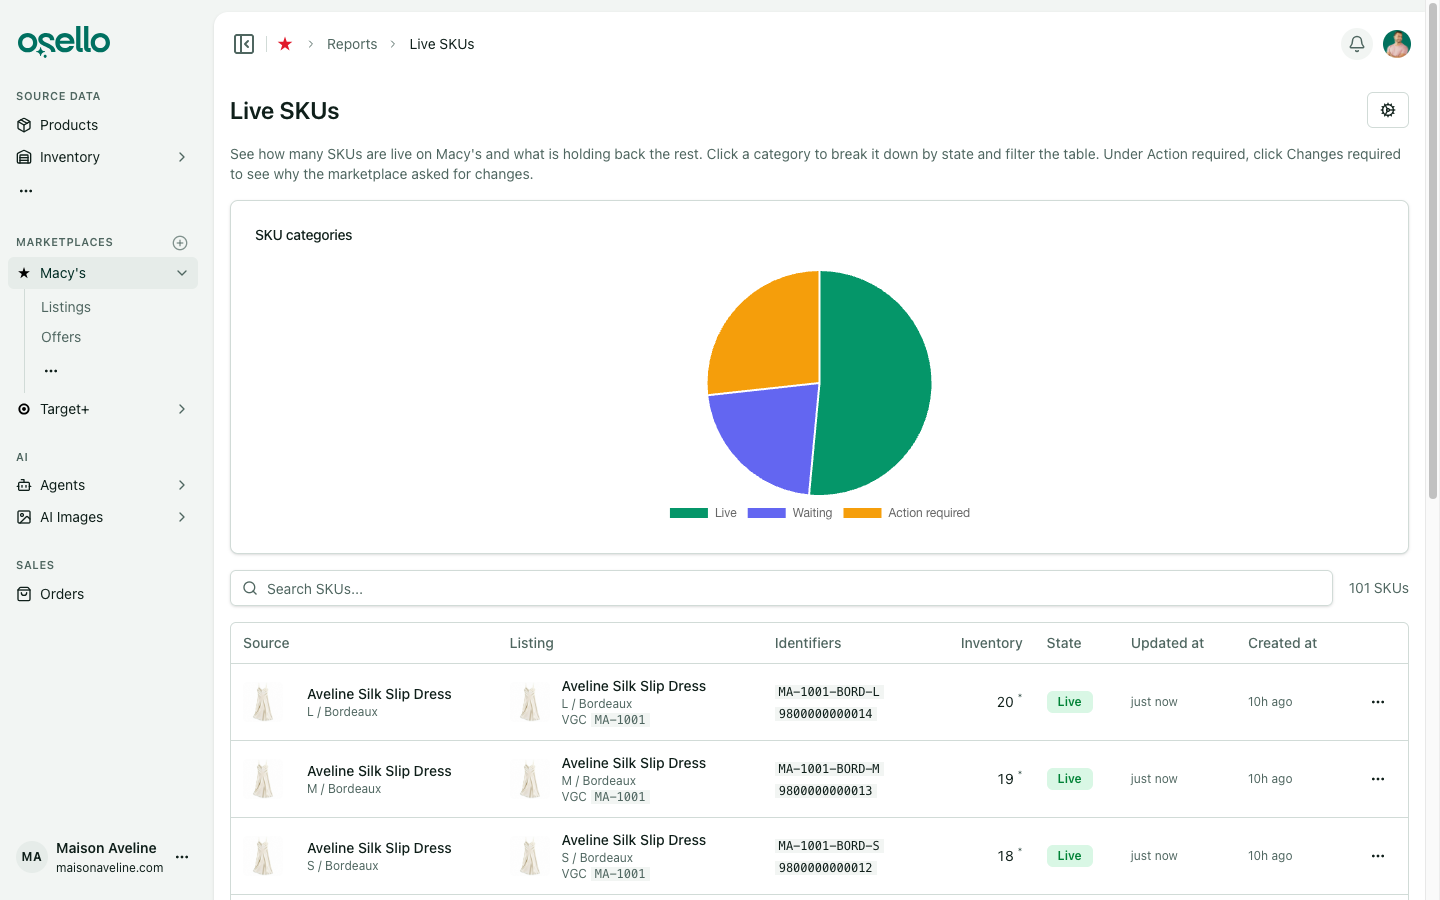Add a marketplace plus icon
This screenshot has width=1440, height=900.
point(180,243)
